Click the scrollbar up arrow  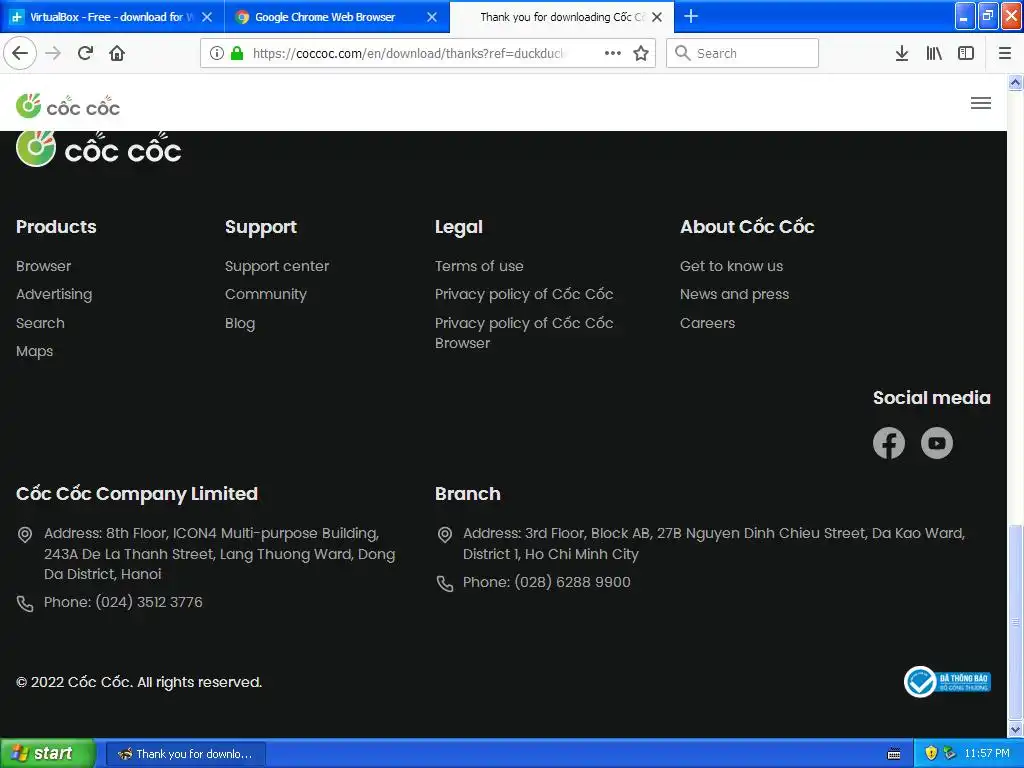(1016, 82)
